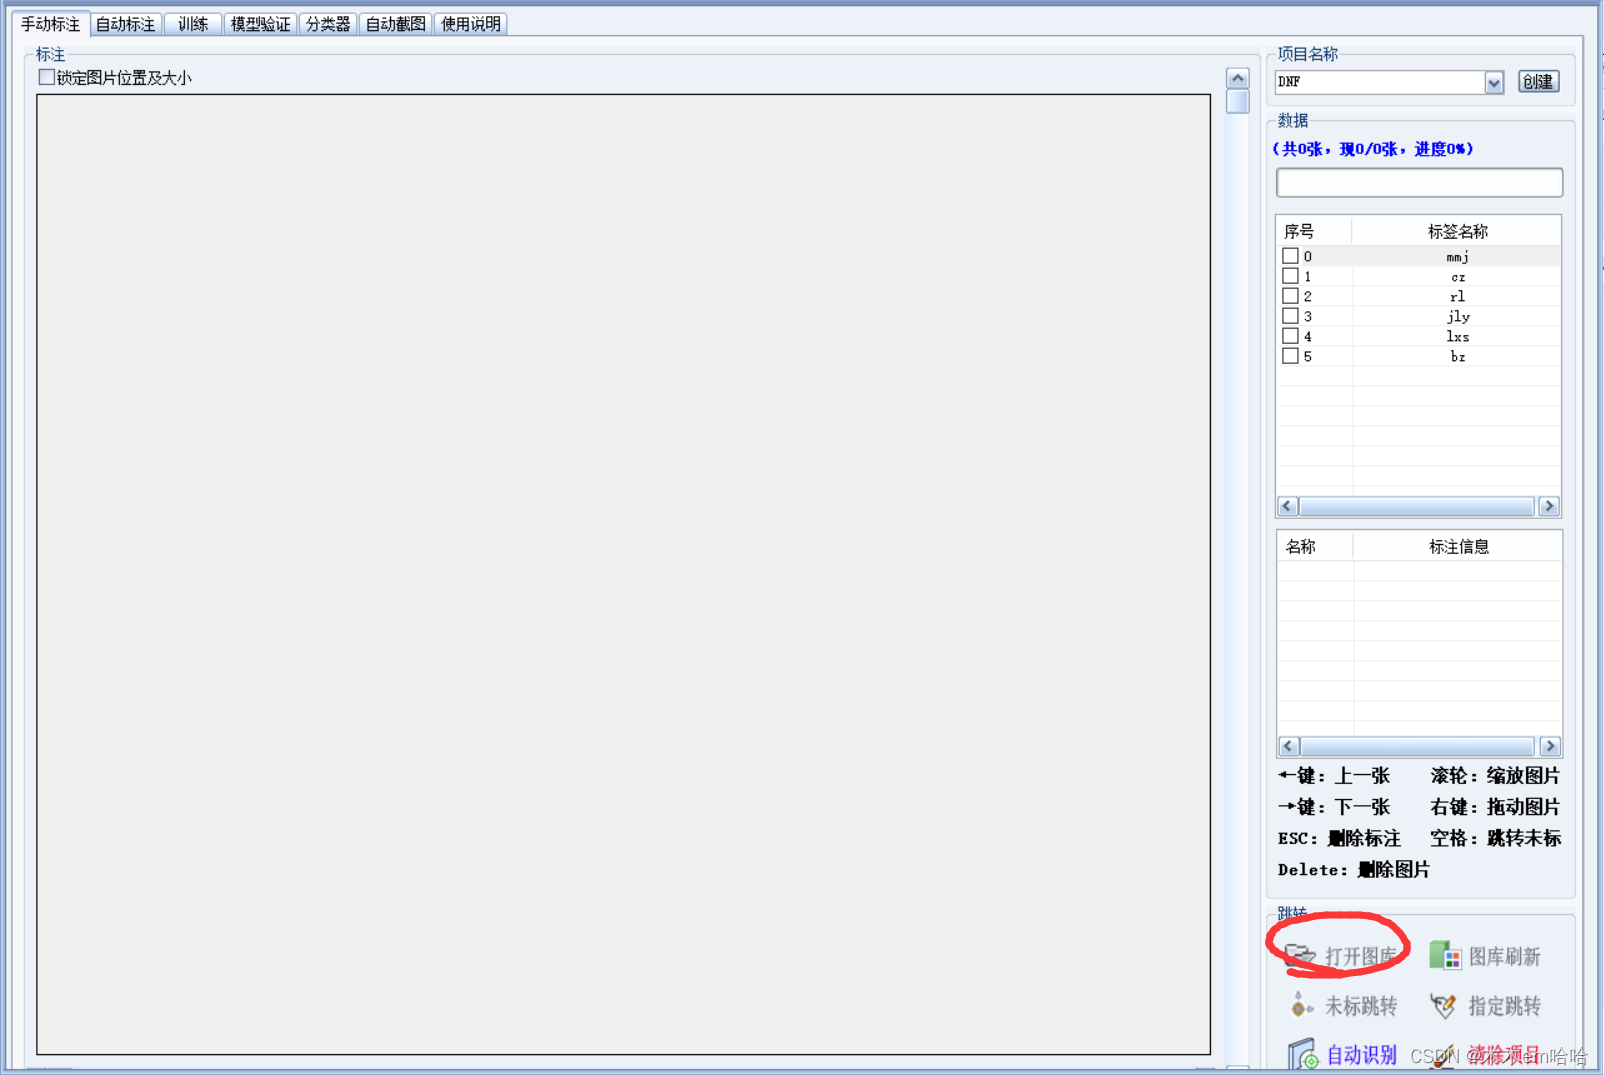
Task: Enable the 锁定图片位置及大小 checkbox
Action: pyautogui.click(x=47, y=77)
